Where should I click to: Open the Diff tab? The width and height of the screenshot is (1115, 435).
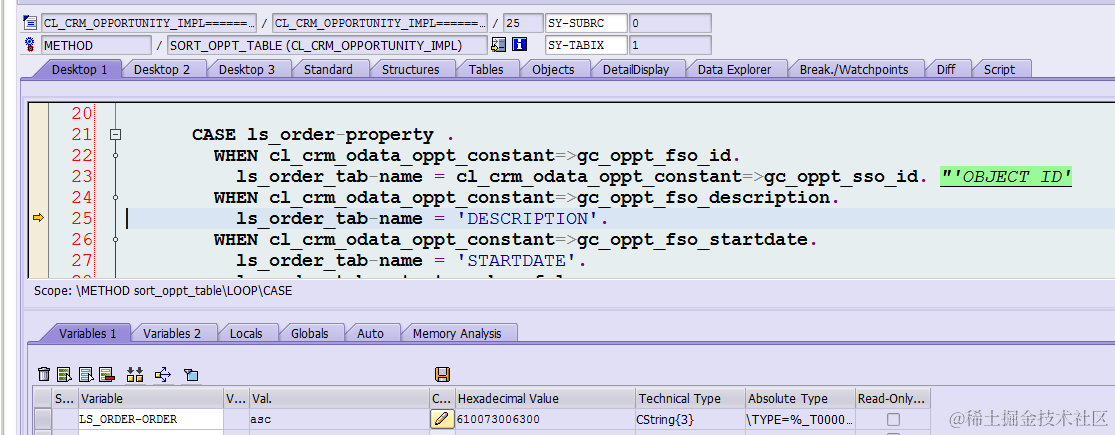coord(946,69)
